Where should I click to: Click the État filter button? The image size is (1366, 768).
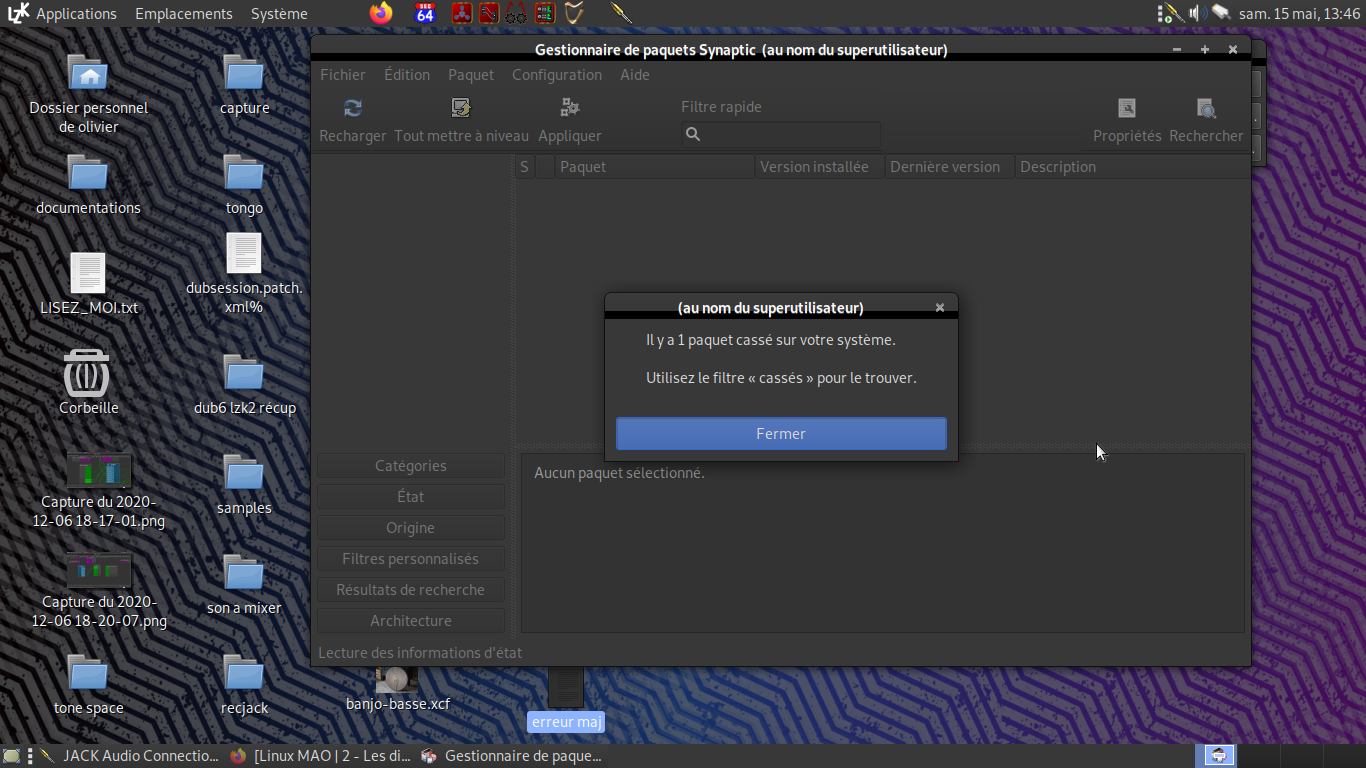(411, 497)
